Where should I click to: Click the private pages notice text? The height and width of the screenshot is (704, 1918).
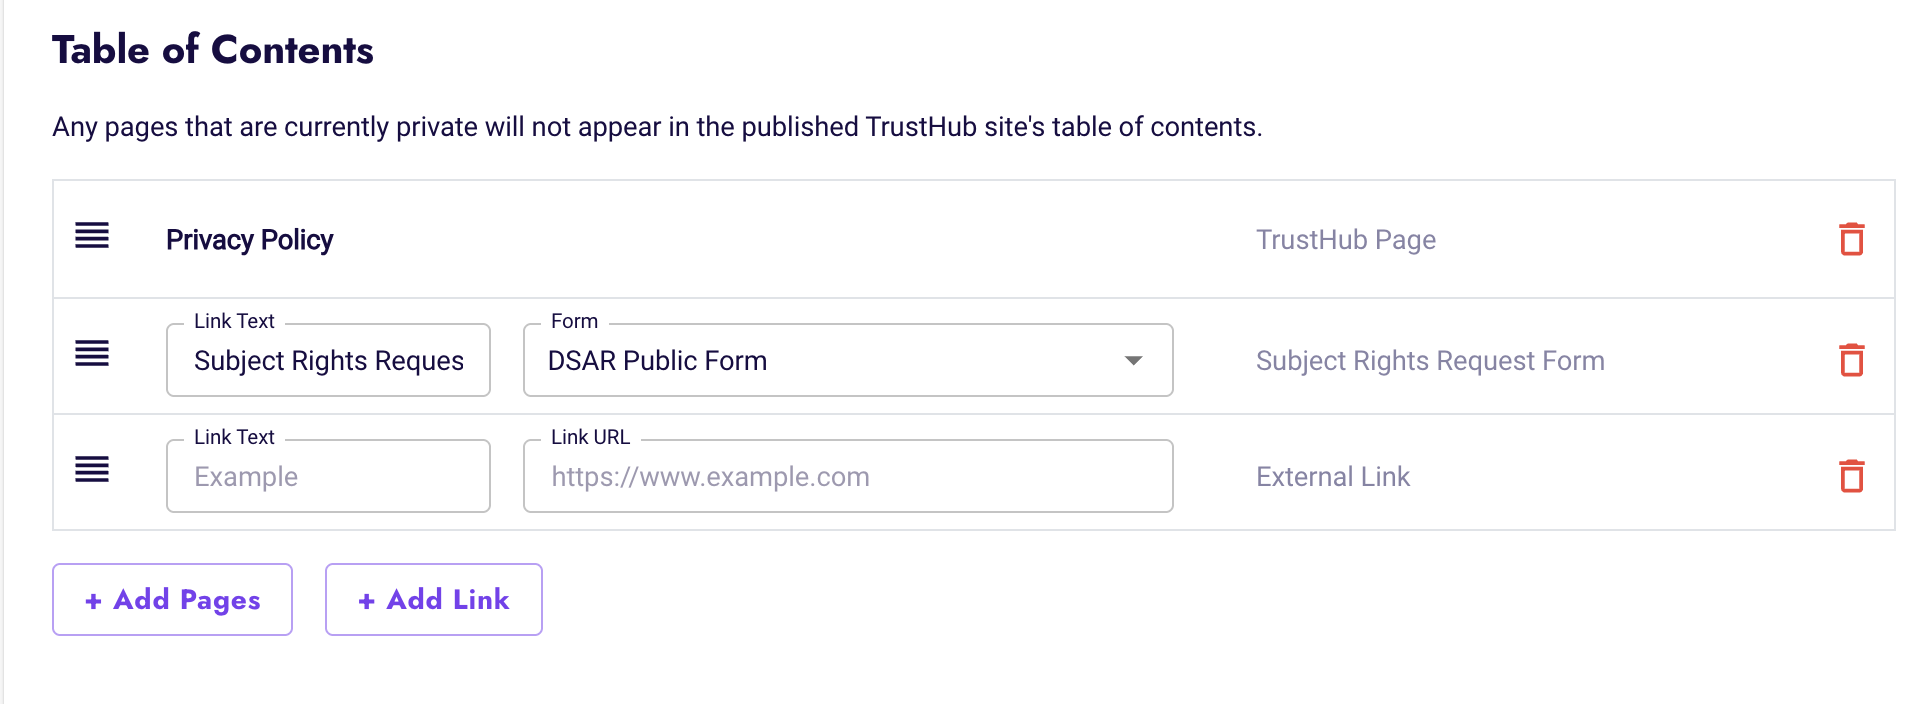(657, 127)
